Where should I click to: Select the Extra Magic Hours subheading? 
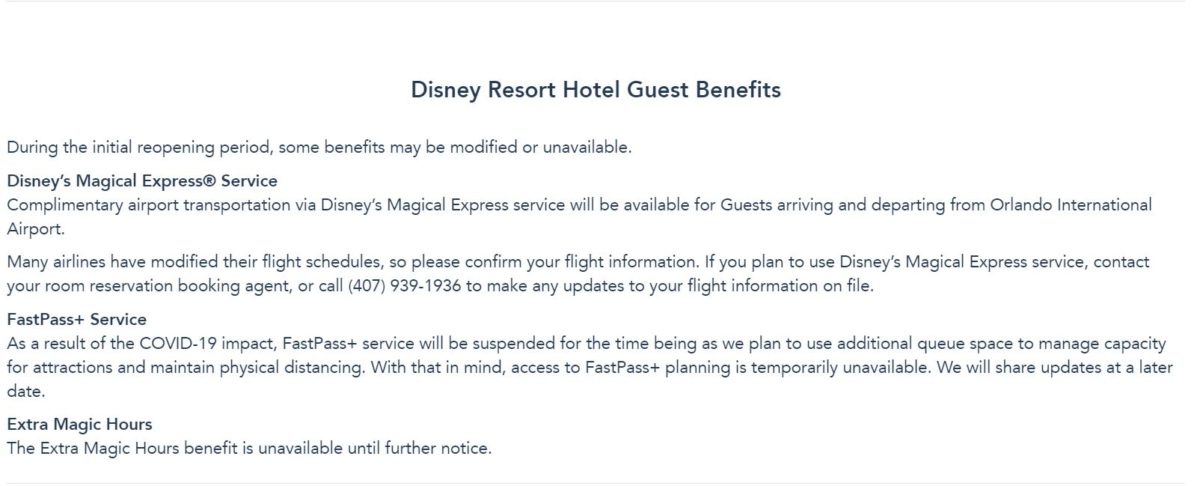(79, 424)
